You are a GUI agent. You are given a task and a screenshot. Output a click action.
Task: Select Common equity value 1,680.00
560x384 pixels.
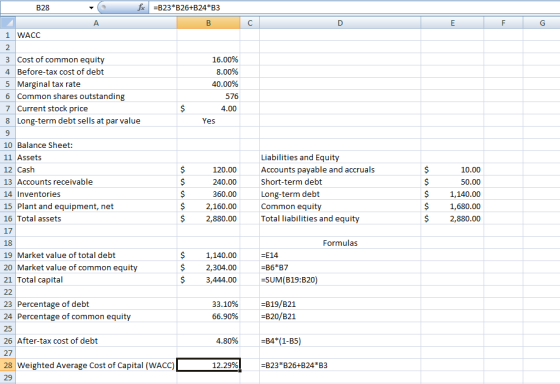[452, 206]
